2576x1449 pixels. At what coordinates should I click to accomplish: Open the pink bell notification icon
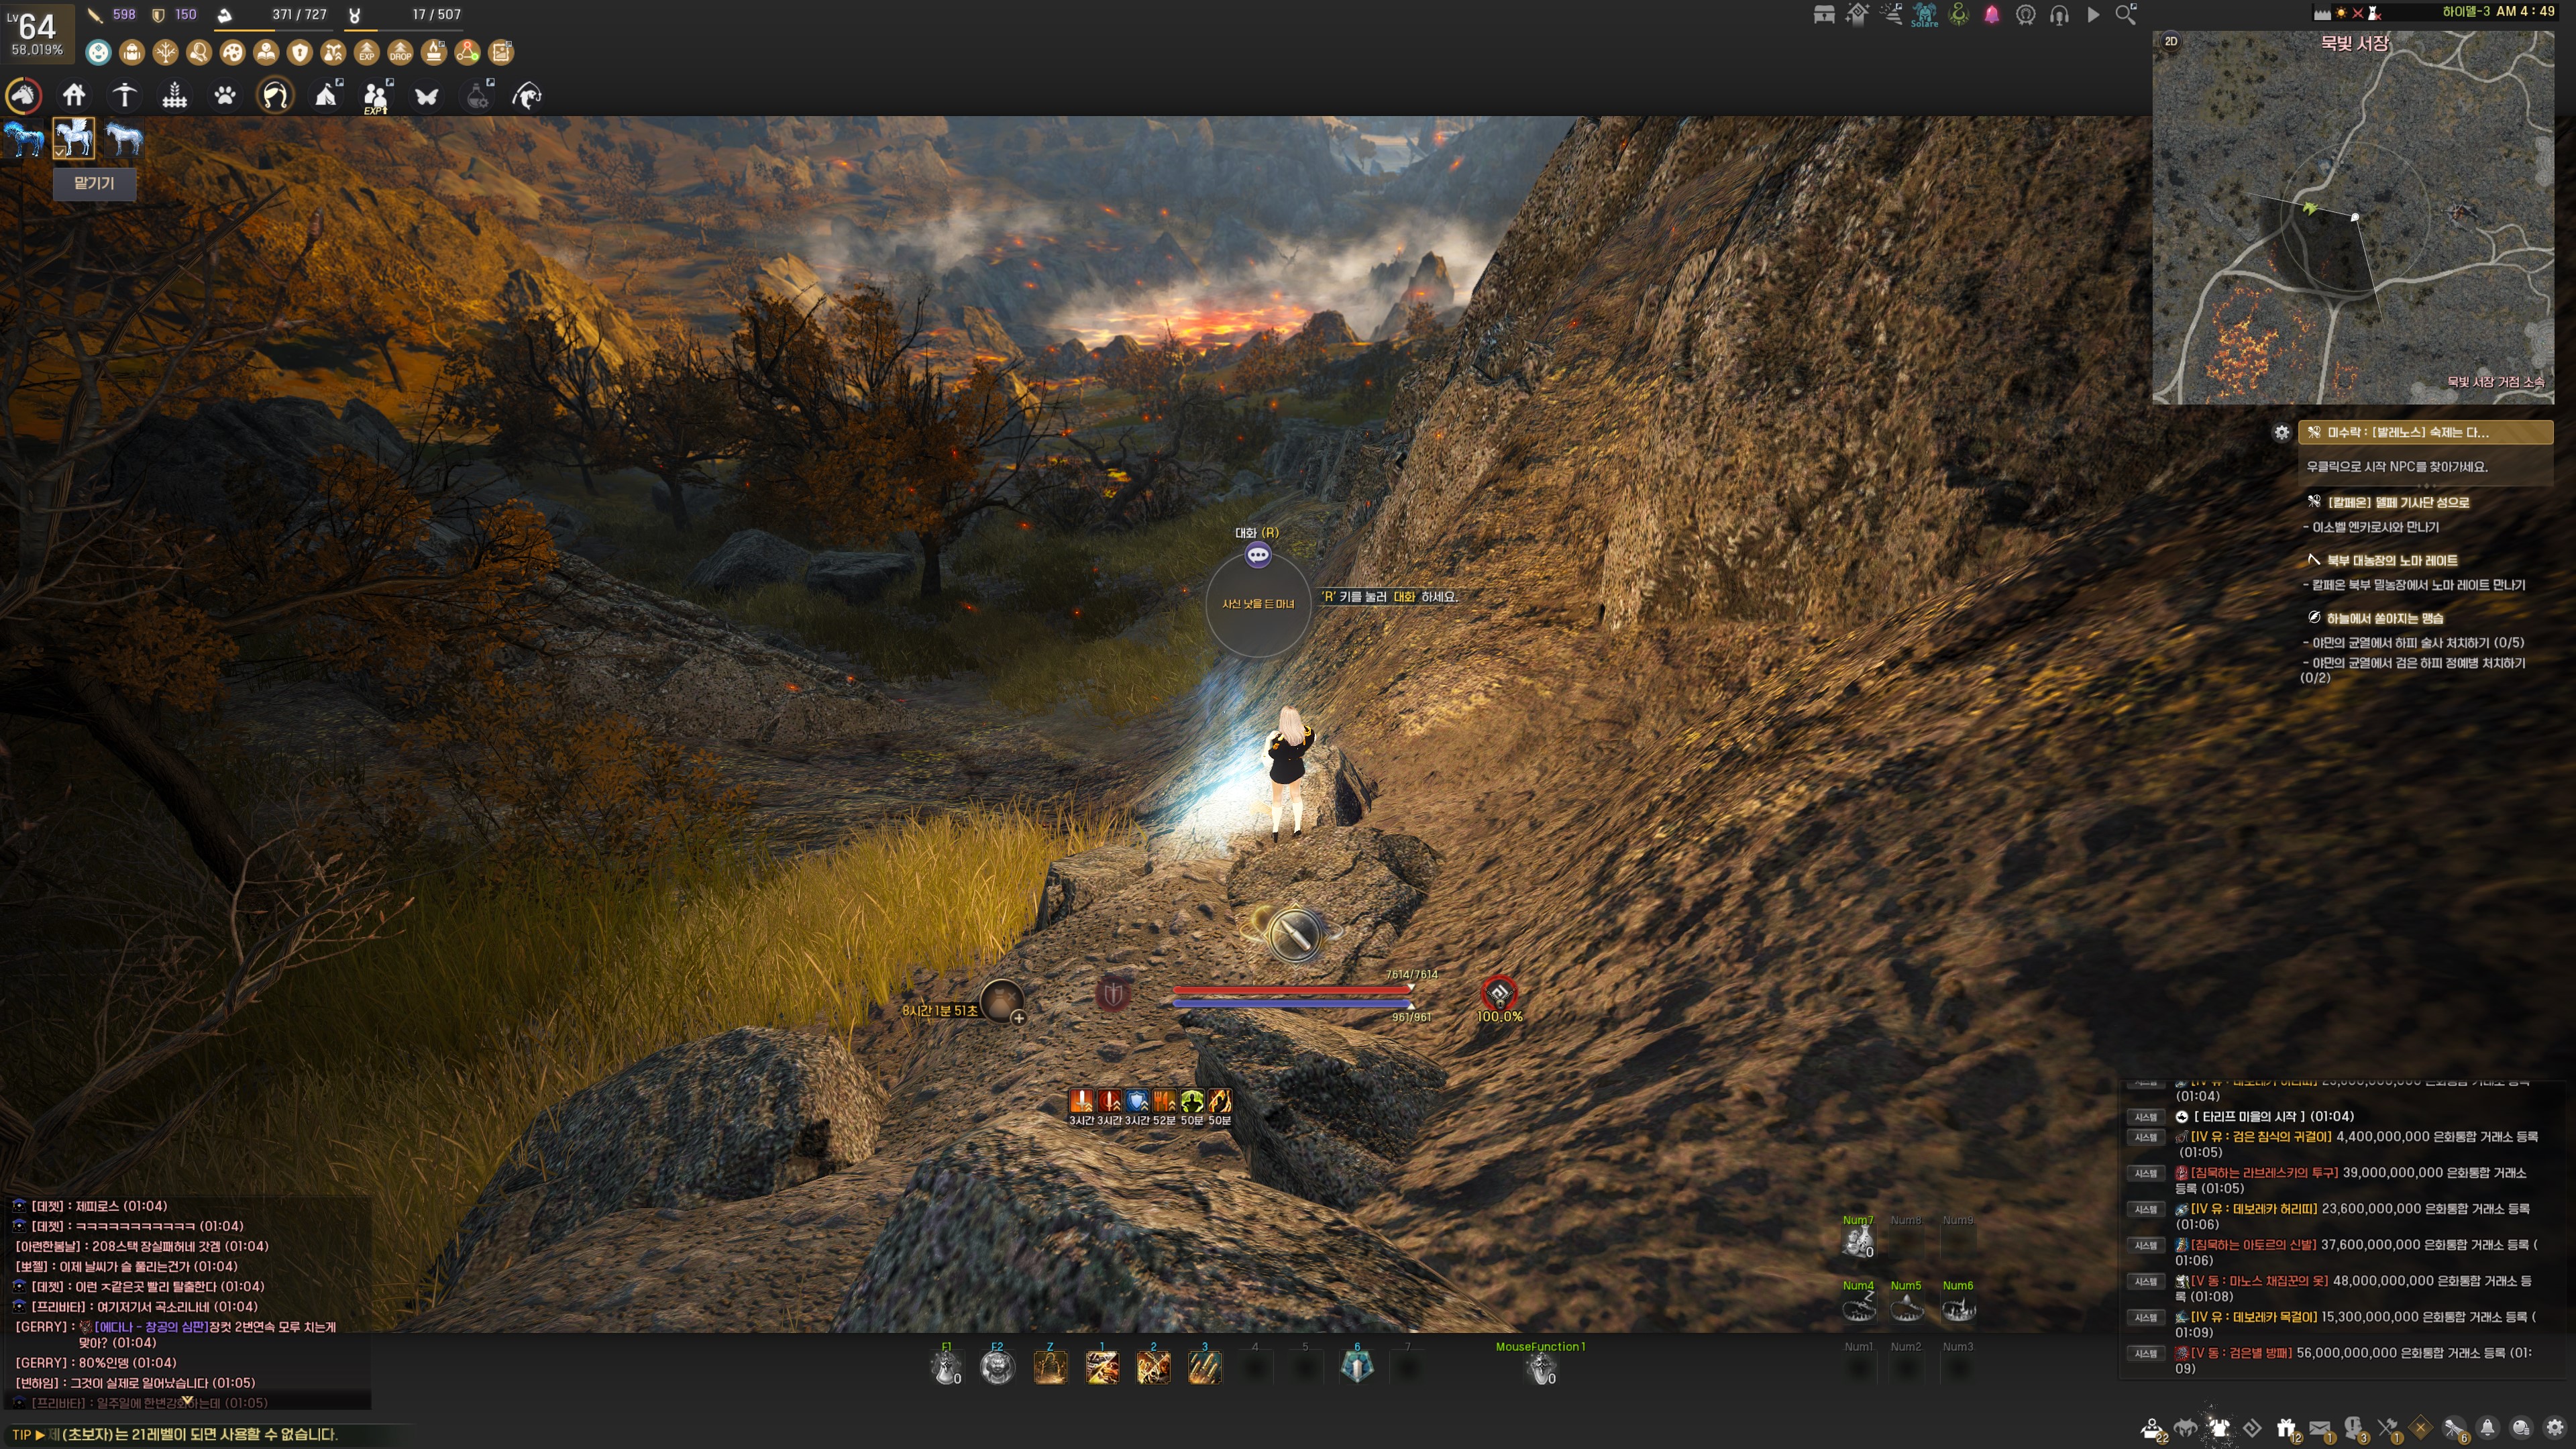pyautogui.click(x=1991, y=15)
